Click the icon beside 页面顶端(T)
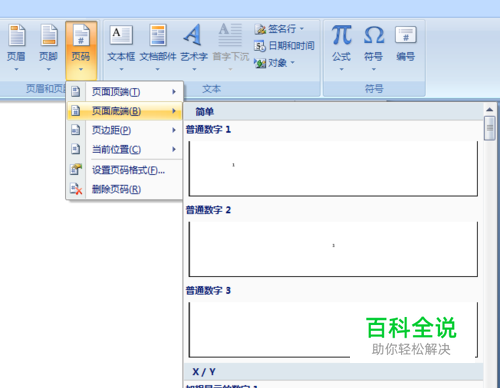The image size is (500, 388). [76, 92]
